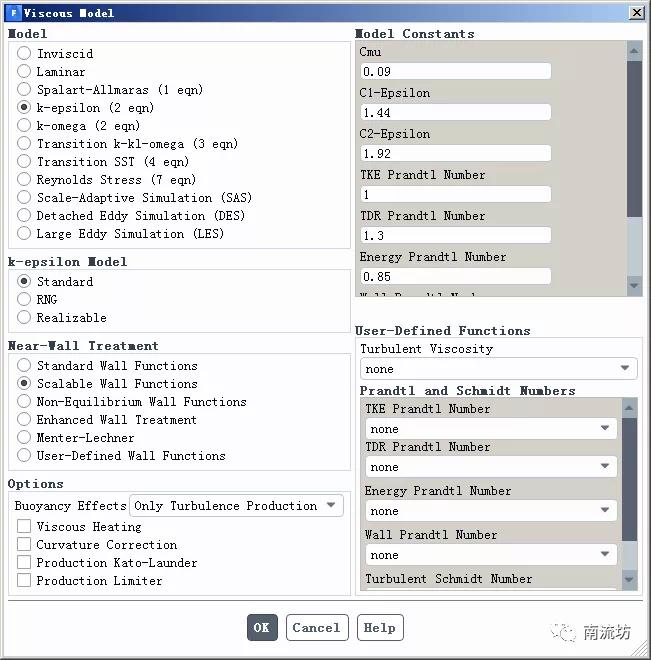Choose the Realizable k-epsilon model

(24, 317)
